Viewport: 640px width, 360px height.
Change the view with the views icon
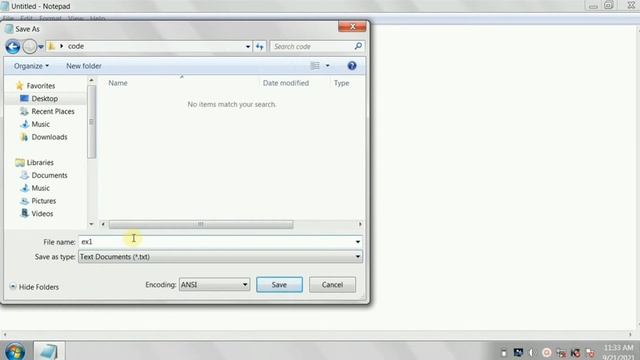pyautogui.click(x=315, y=66)
